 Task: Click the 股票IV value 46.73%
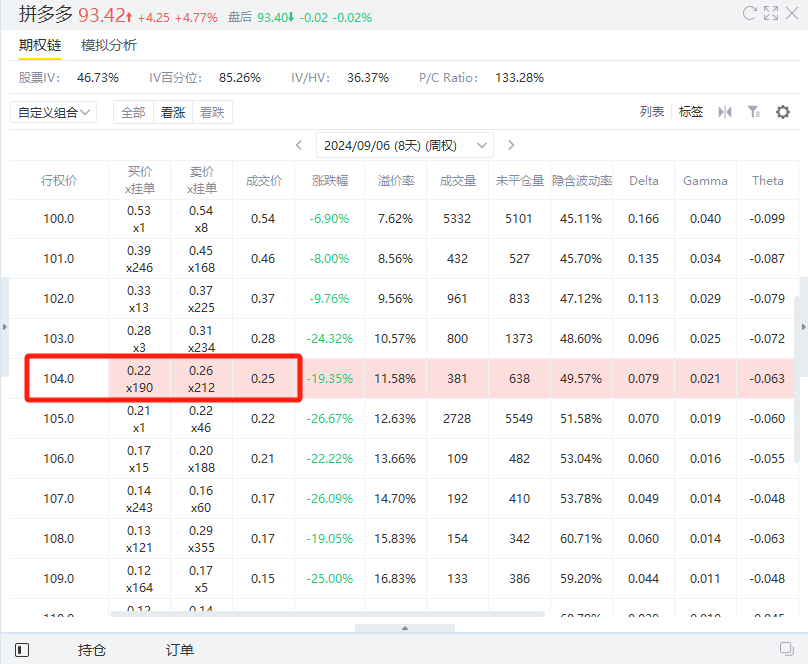pos(98,78)
